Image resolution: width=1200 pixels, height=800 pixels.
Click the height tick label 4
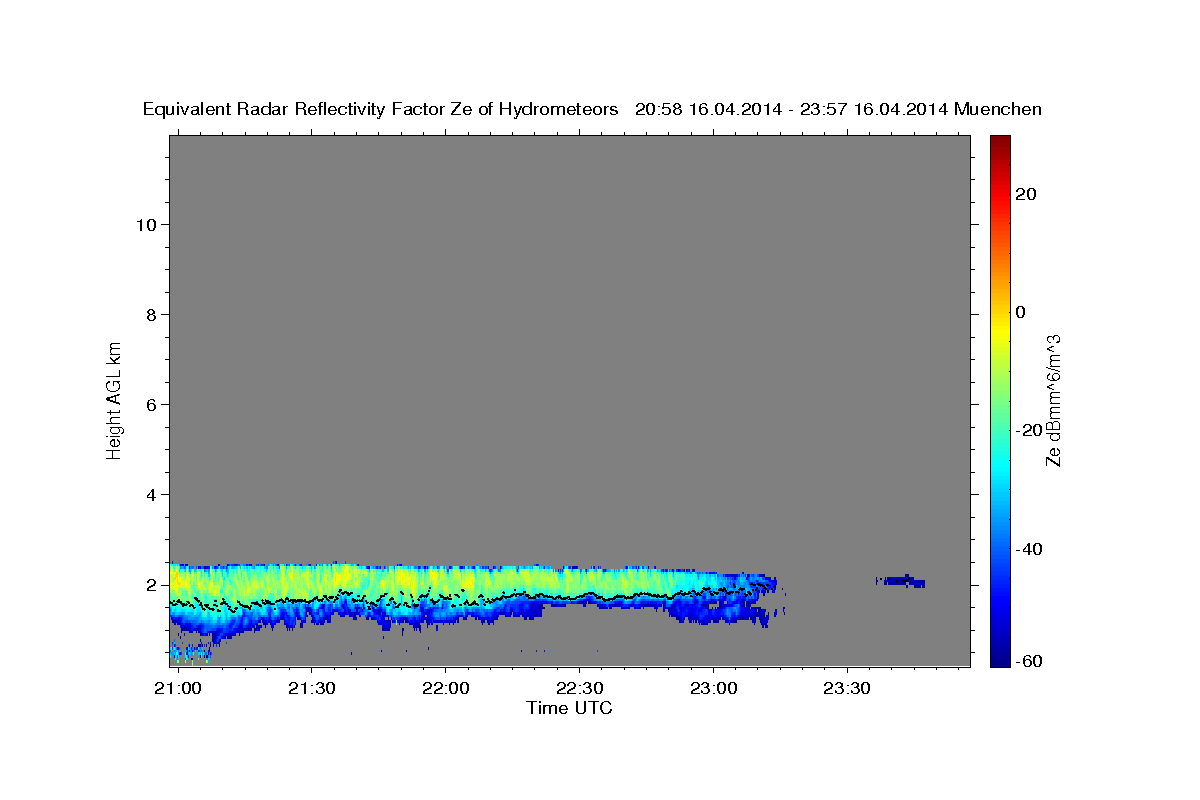tap(150, 495)
